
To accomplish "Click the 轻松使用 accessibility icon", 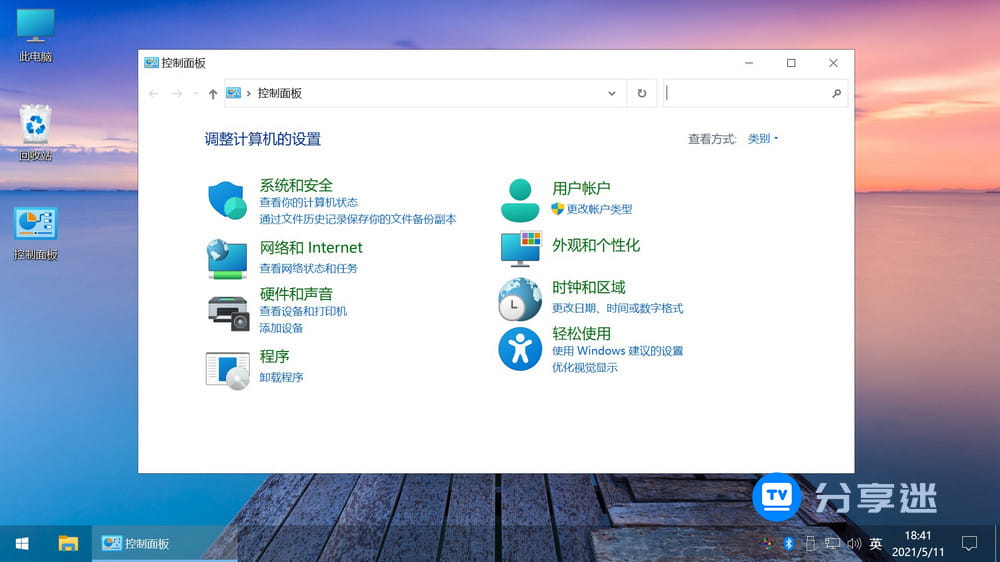I will 520,349.
